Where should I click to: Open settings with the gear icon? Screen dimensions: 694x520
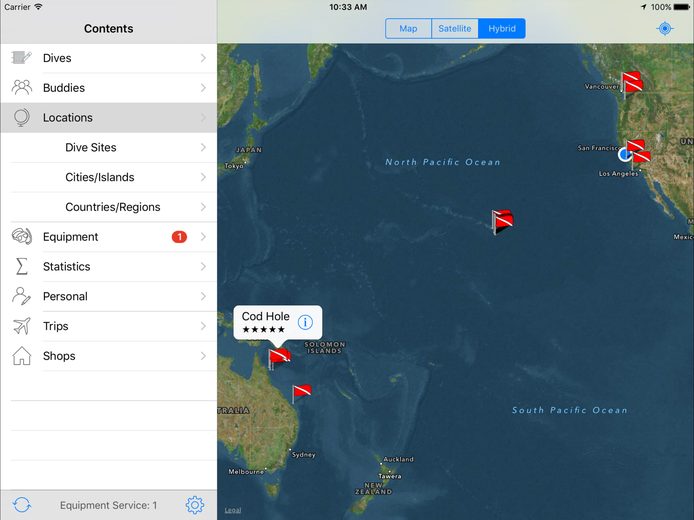tap(195, 505)
